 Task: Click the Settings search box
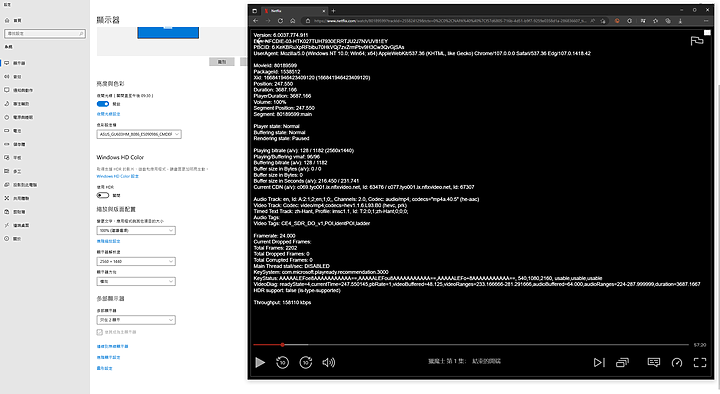[x=45, y=34]
